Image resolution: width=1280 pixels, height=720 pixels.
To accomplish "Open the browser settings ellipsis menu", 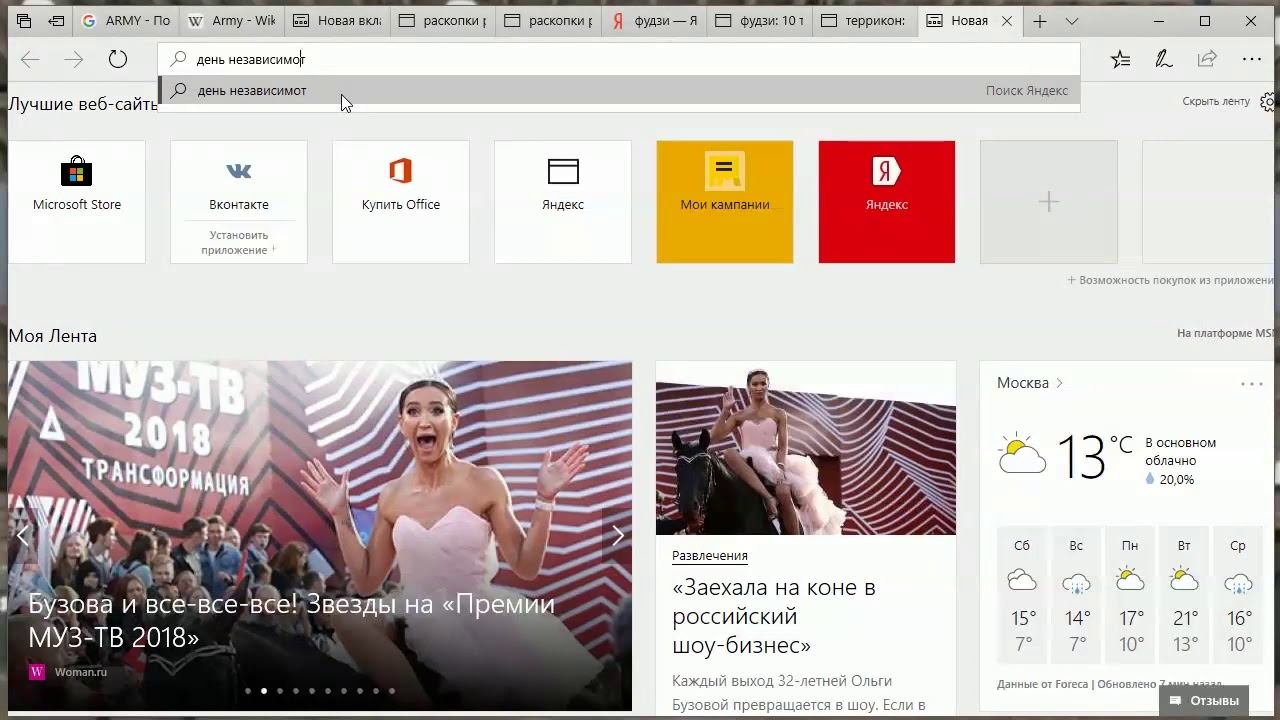I will pos(1251,59).
